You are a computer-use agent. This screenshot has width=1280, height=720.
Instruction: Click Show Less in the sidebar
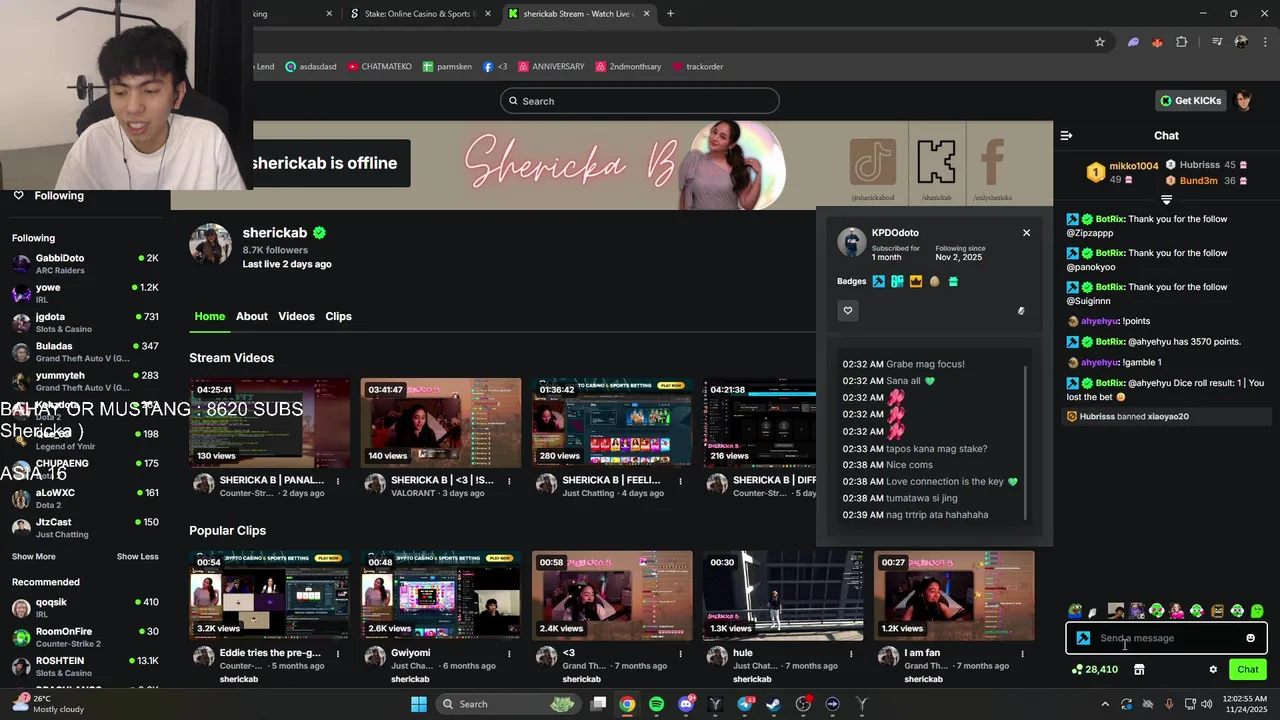click(137, 557)
